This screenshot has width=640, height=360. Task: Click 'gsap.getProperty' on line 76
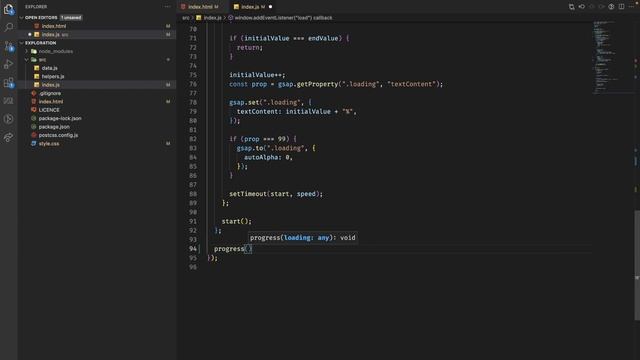pos(308,84)
